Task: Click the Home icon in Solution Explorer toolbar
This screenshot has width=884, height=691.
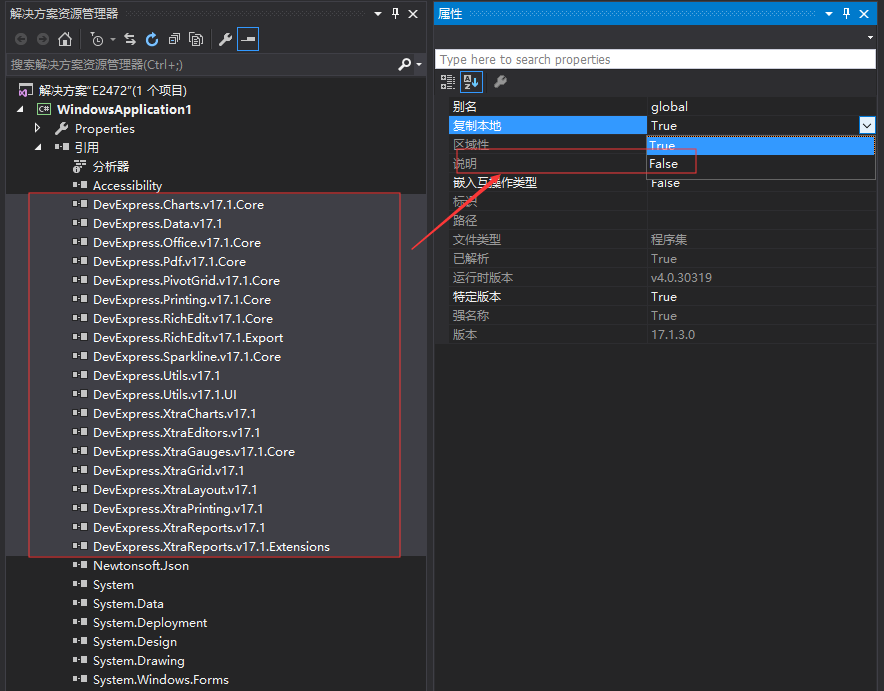Action: (65, 39)
